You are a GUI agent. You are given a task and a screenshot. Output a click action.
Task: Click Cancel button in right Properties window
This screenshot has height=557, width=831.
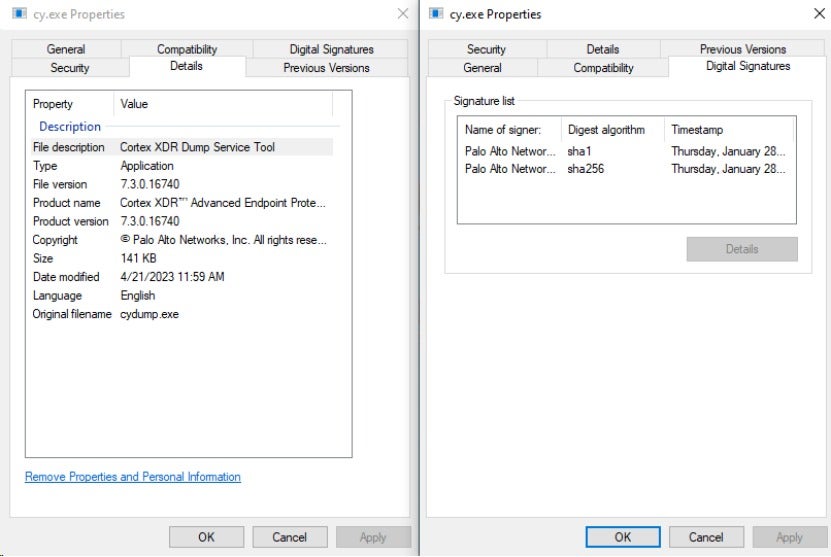[706, 537]
